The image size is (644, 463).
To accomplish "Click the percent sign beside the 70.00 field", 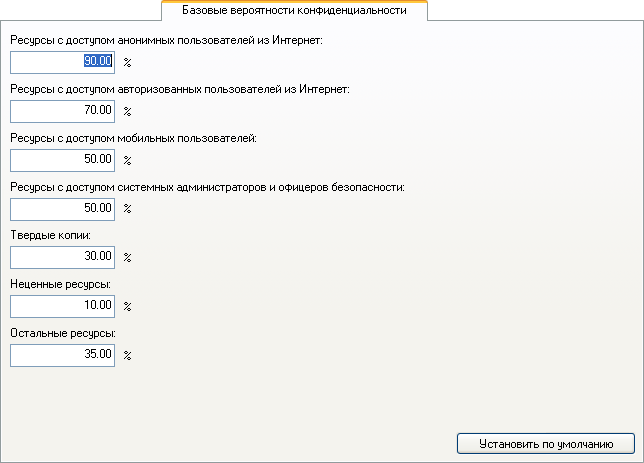I will point(127,111).
